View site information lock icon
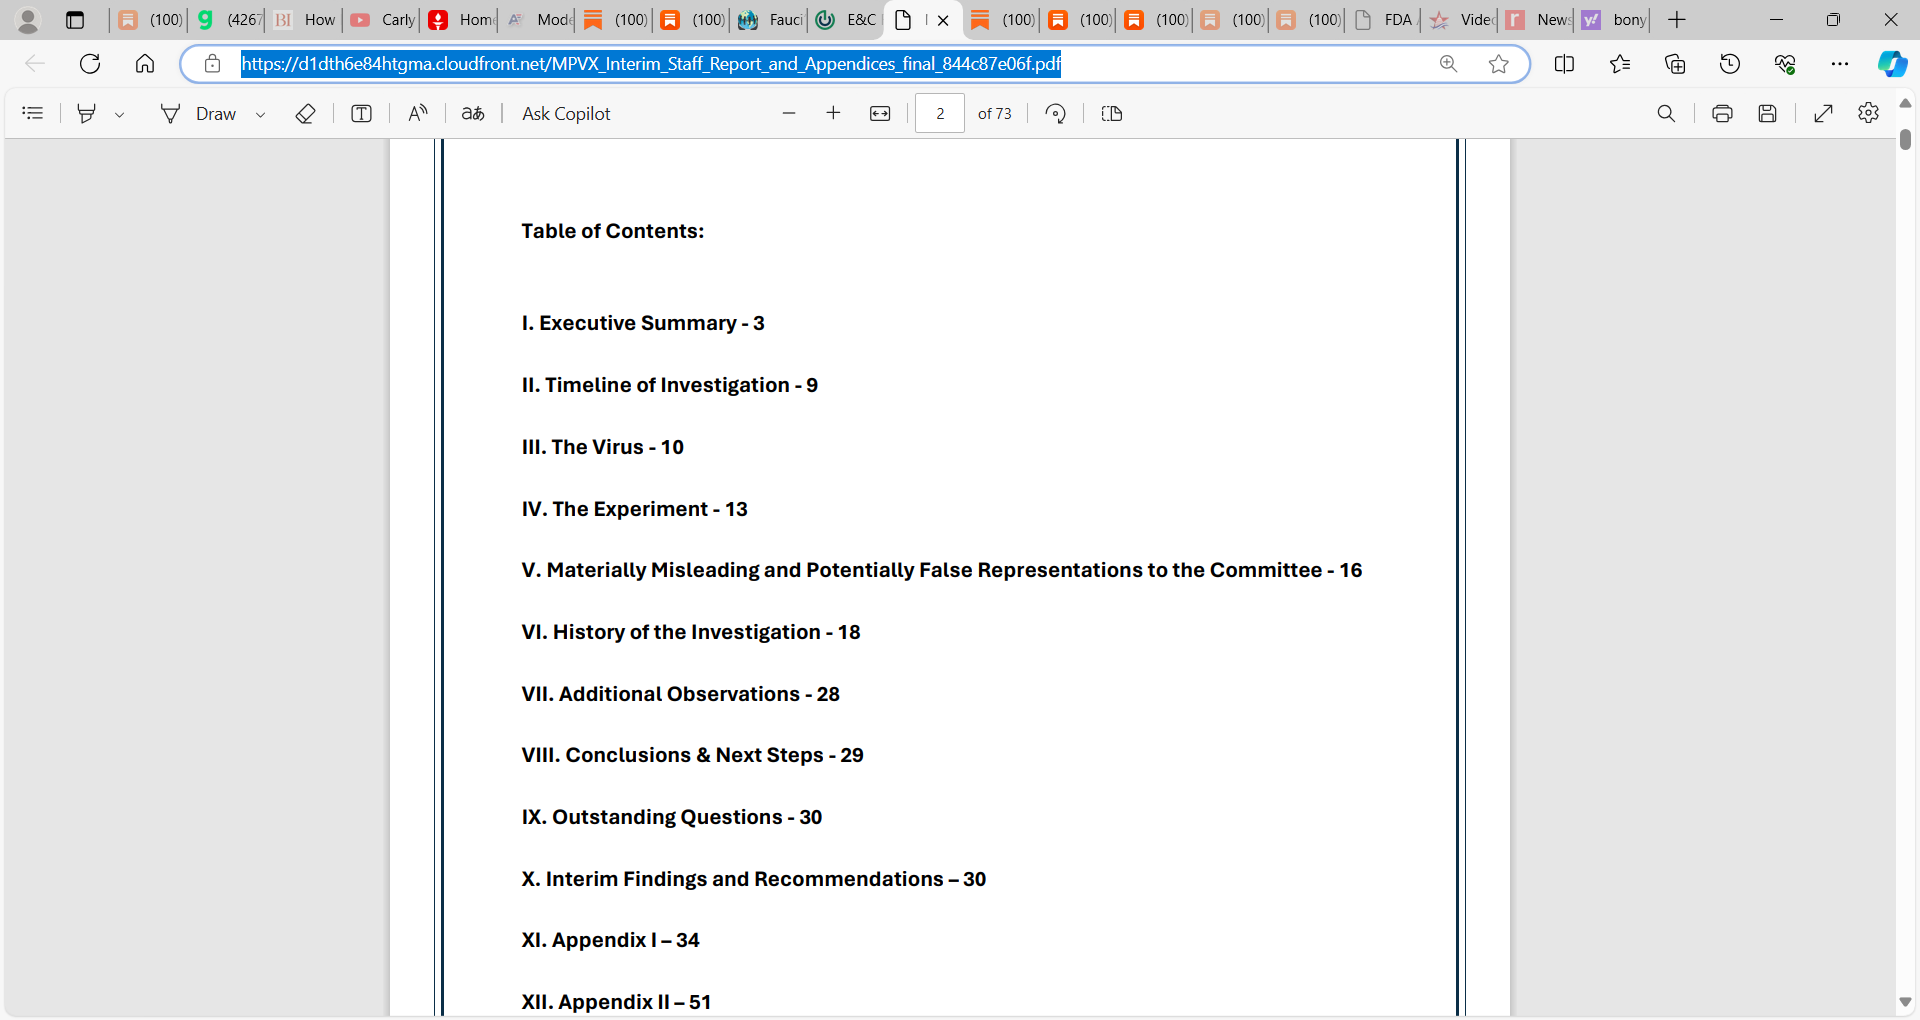1920x1020 pixels. point(212,64)
